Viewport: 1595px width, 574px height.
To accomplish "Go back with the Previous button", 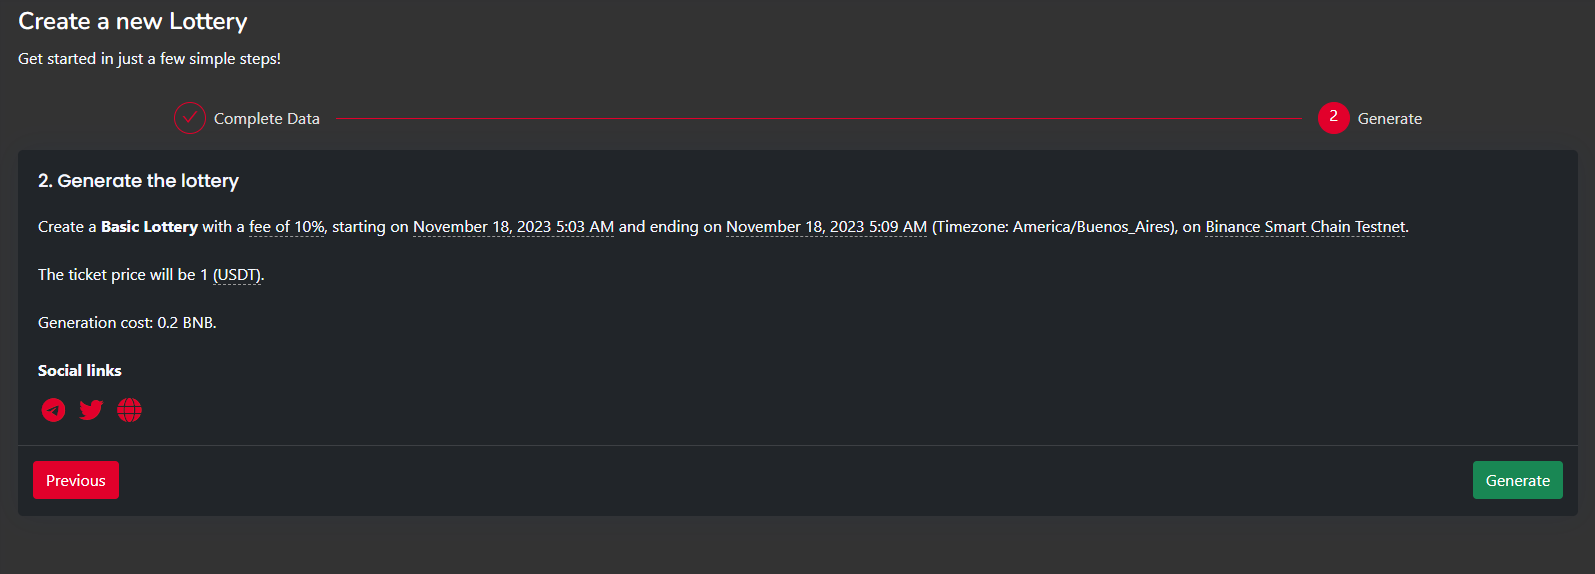I will (x=76, y=480).
